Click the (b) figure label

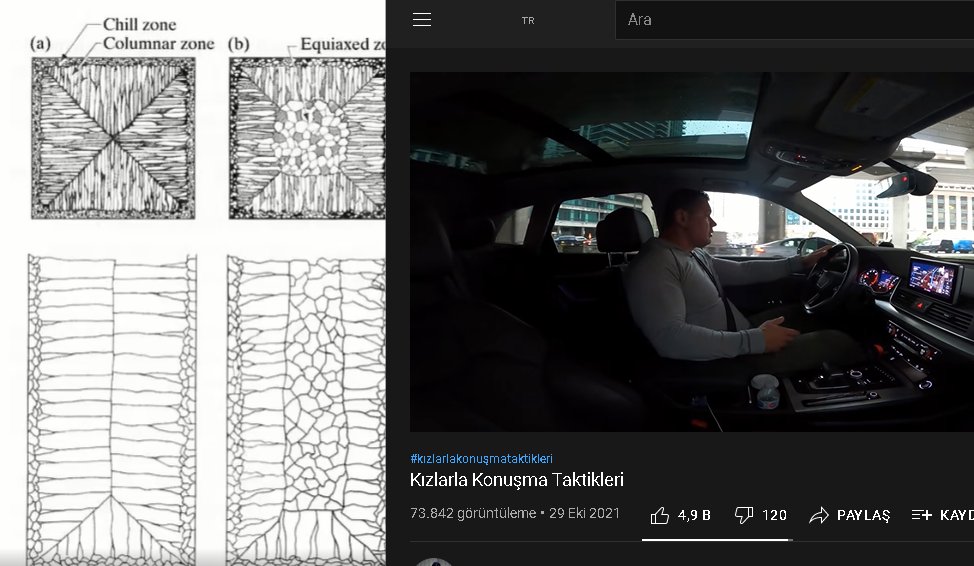coord(239,43)
